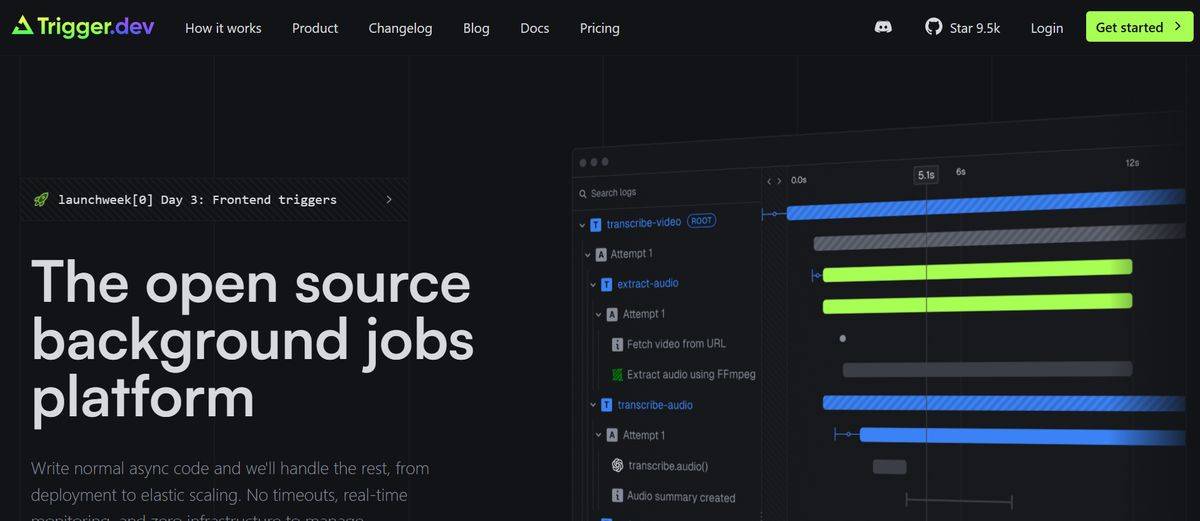
Task: Select the 5.1s timeline marker
Action: click(x=926, y=175)
